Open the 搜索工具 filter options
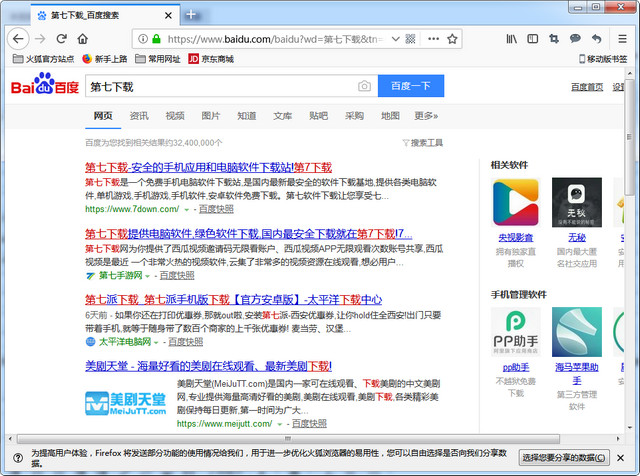The width and height of the screenshot is (640, 476). [x=422, y=143]
